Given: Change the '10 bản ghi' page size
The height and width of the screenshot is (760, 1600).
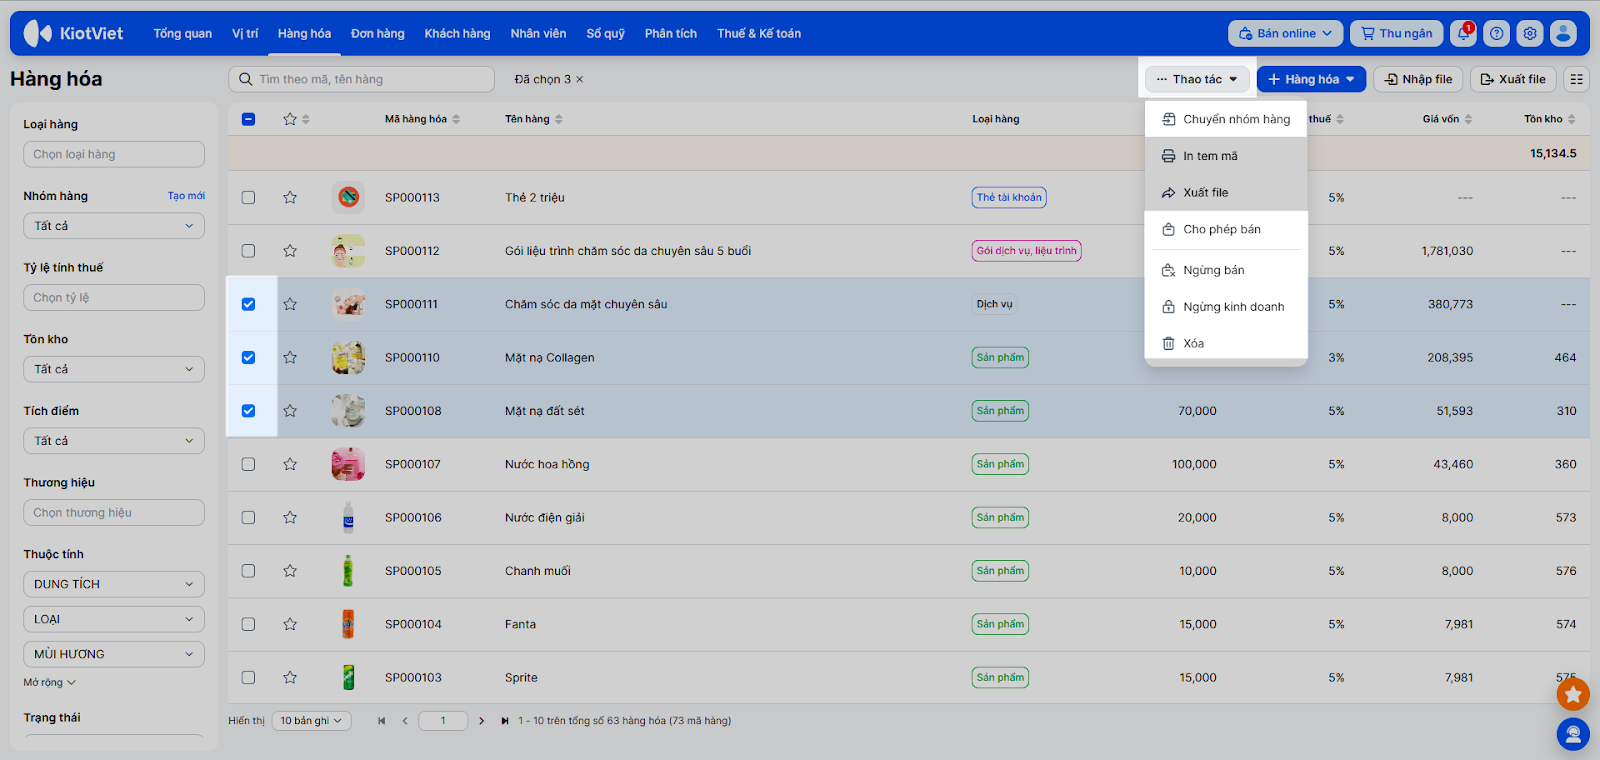Looking at the screenshot, I should [x=312, y=721].
